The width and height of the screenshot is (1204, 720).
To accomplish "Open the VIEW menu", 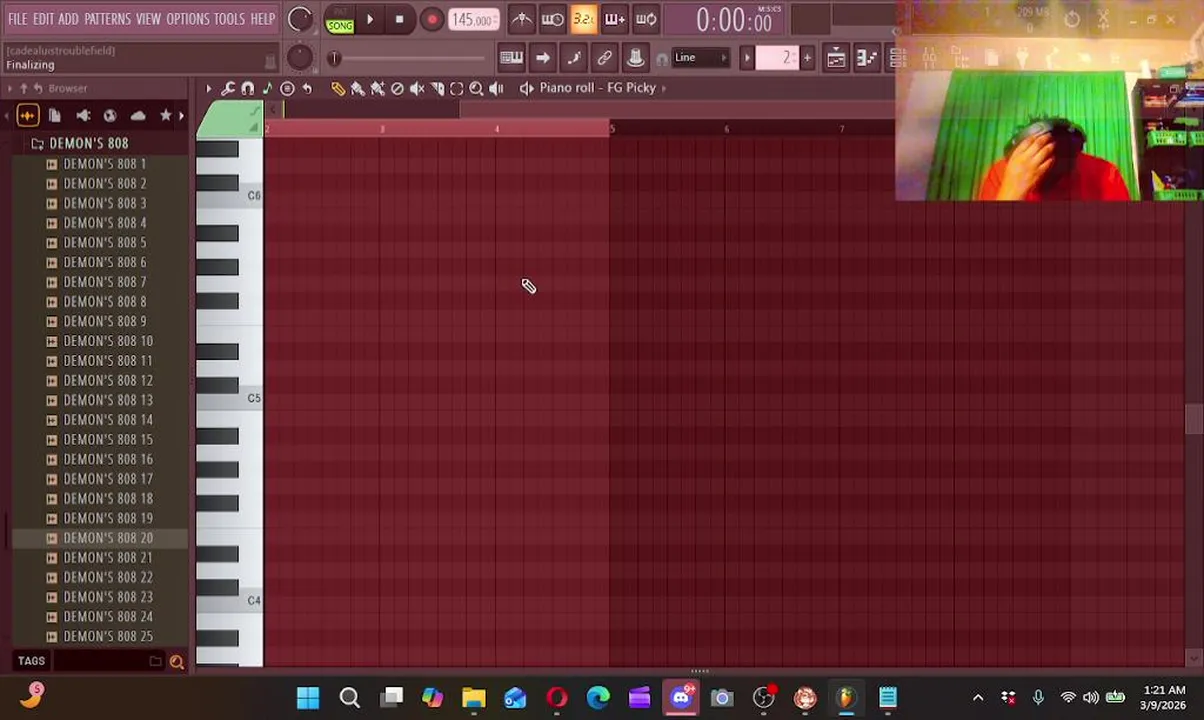I will pyautogui.click(x=148, y=19).
